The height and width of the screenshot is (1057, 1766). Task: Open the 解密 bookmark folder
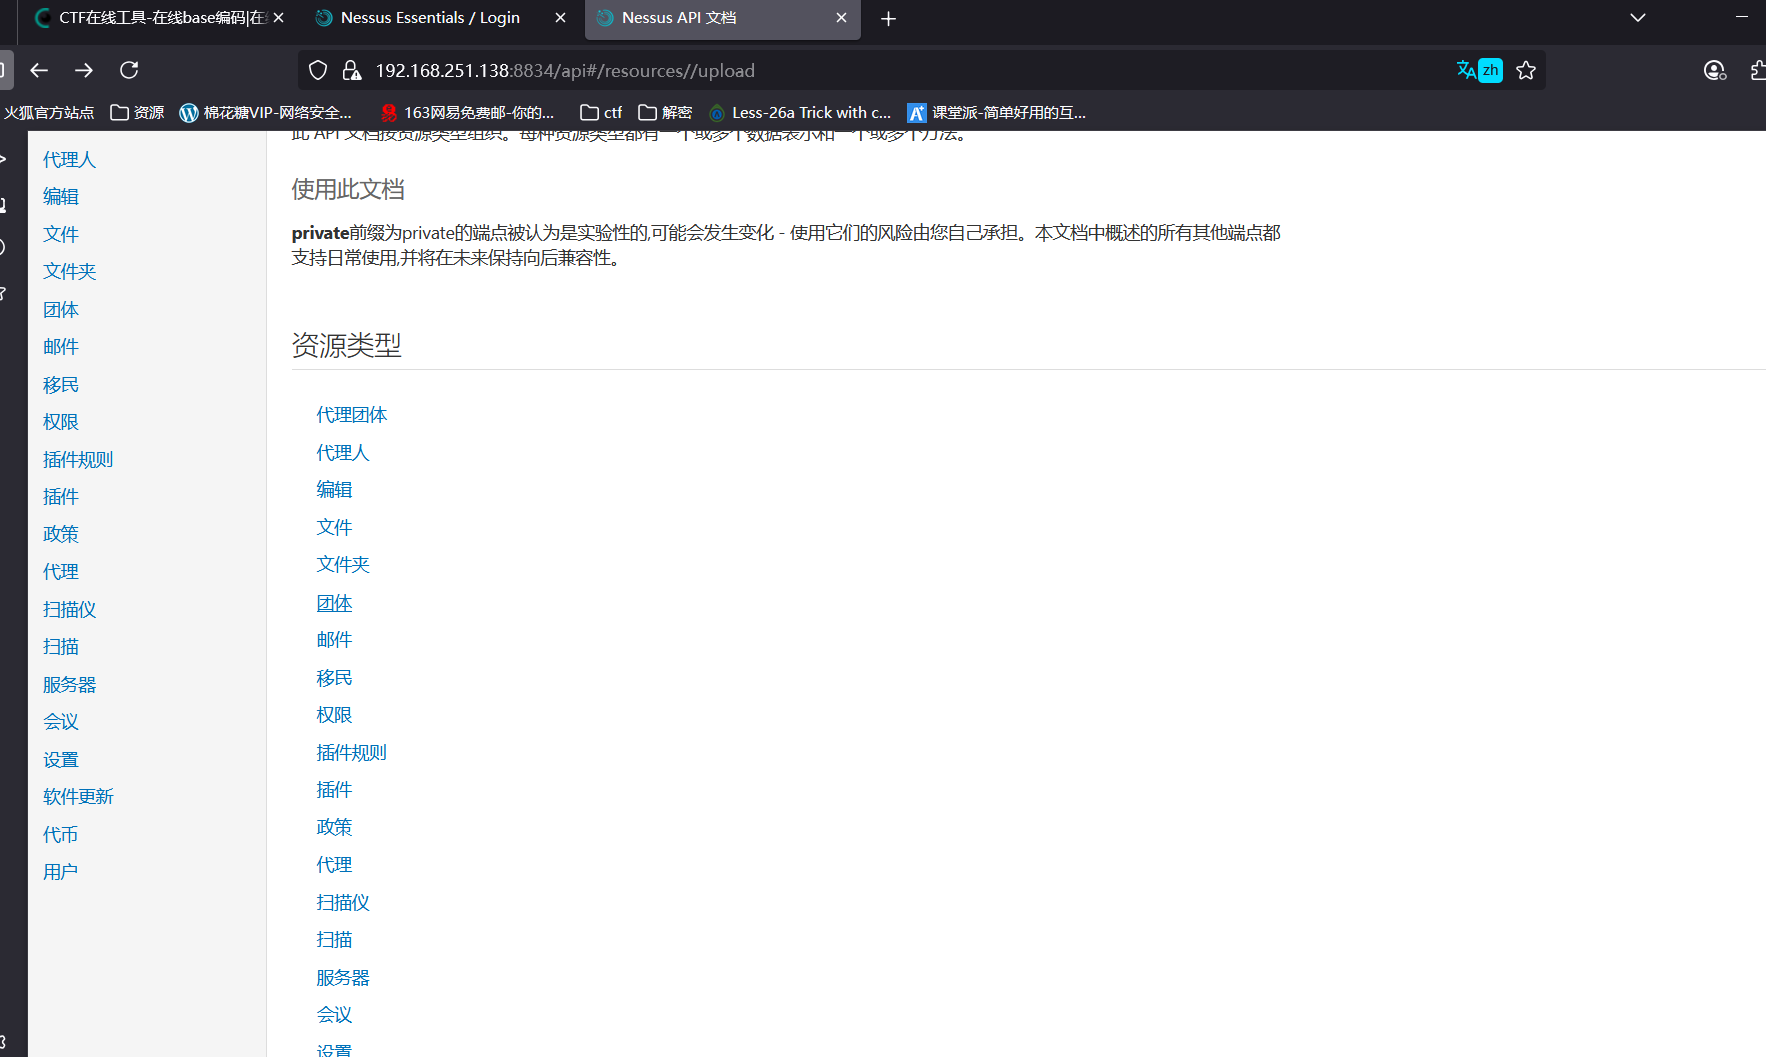666,113
